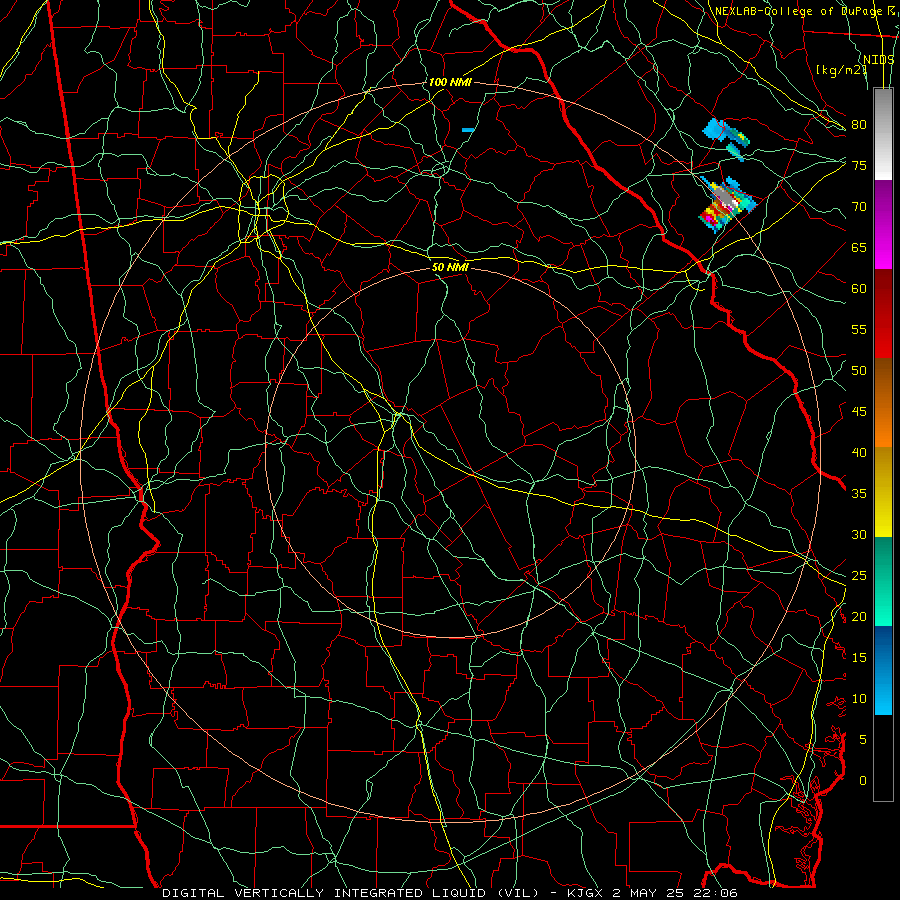The height and width of the screenshot is (900, 900).
Task: Click the 100 NMI range ring label
Action: click(x=450, y=83)
